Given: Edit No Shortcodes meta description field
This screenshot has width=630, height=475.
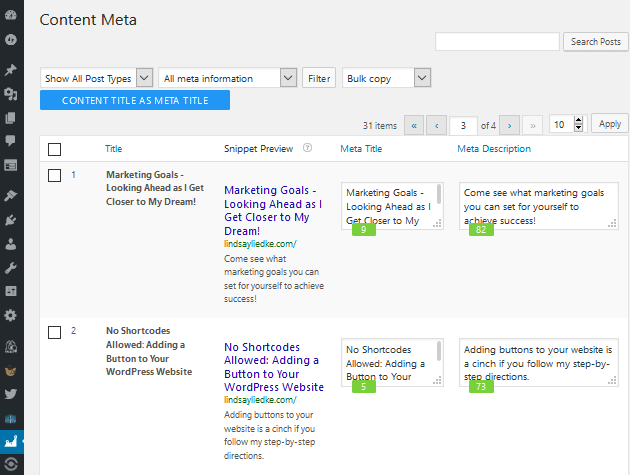Looking at the screenshot, I should tap(539, 362).
